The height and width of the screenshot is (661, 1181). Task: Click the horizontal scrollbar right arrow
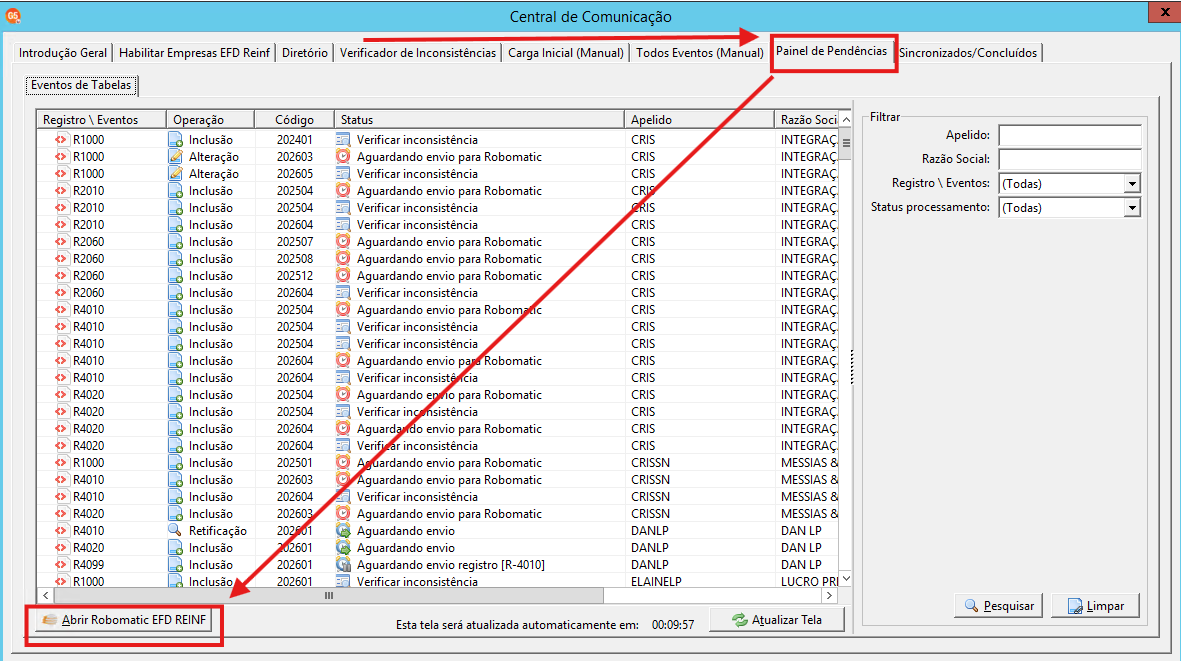(x=829, y=596)
